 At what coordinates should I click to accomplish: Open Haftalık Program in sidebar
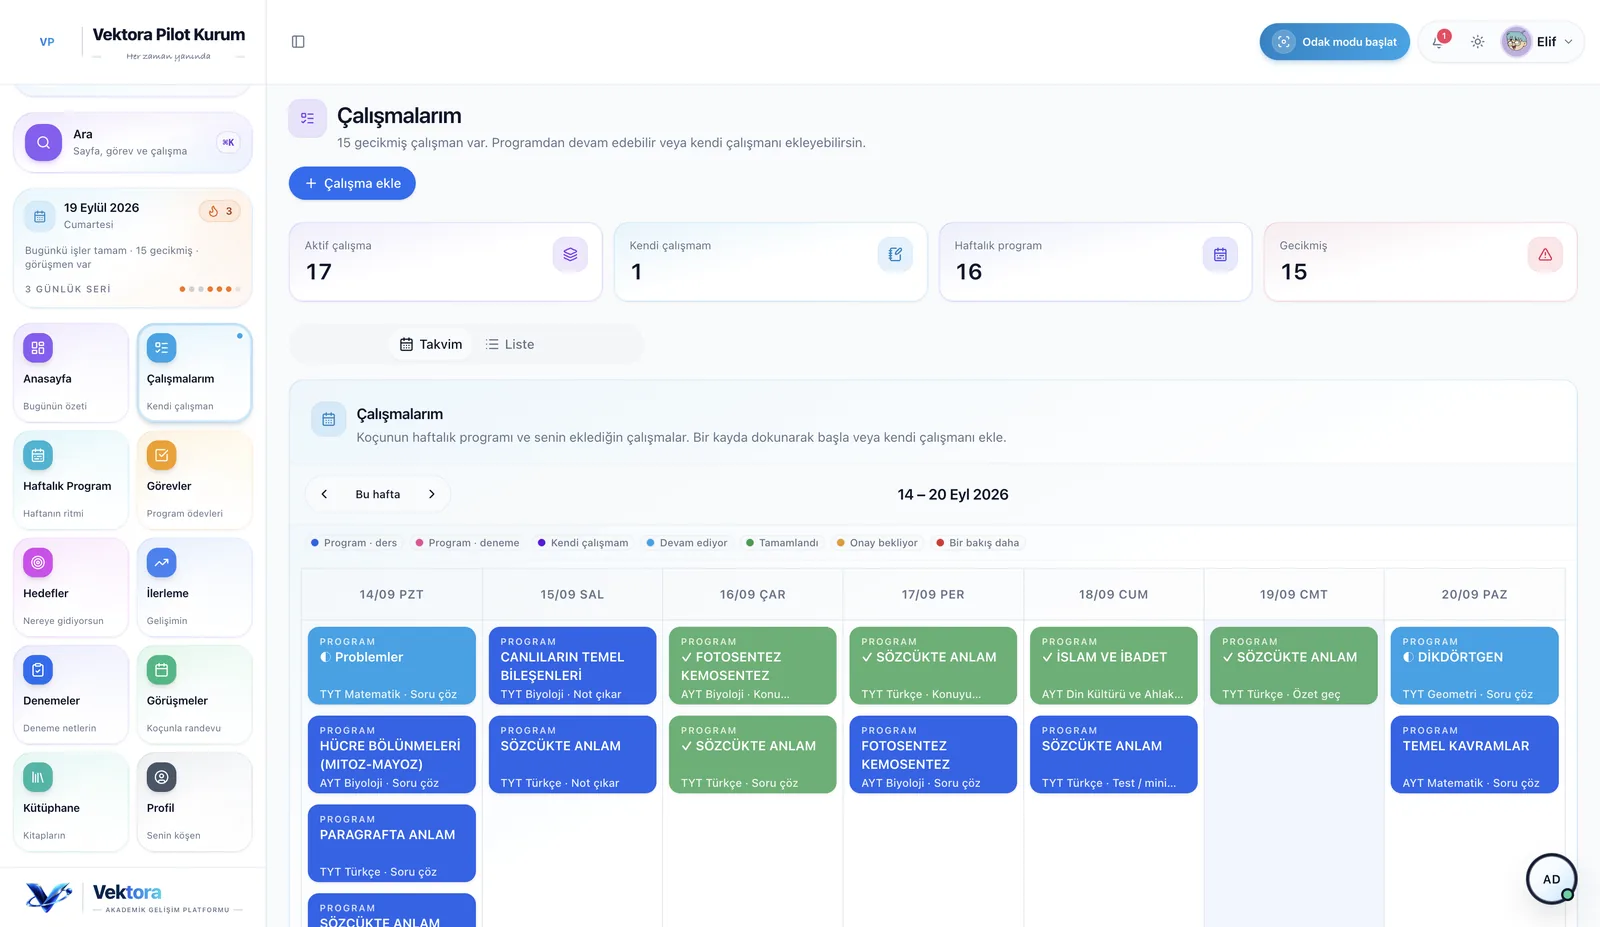click(71, 480)
